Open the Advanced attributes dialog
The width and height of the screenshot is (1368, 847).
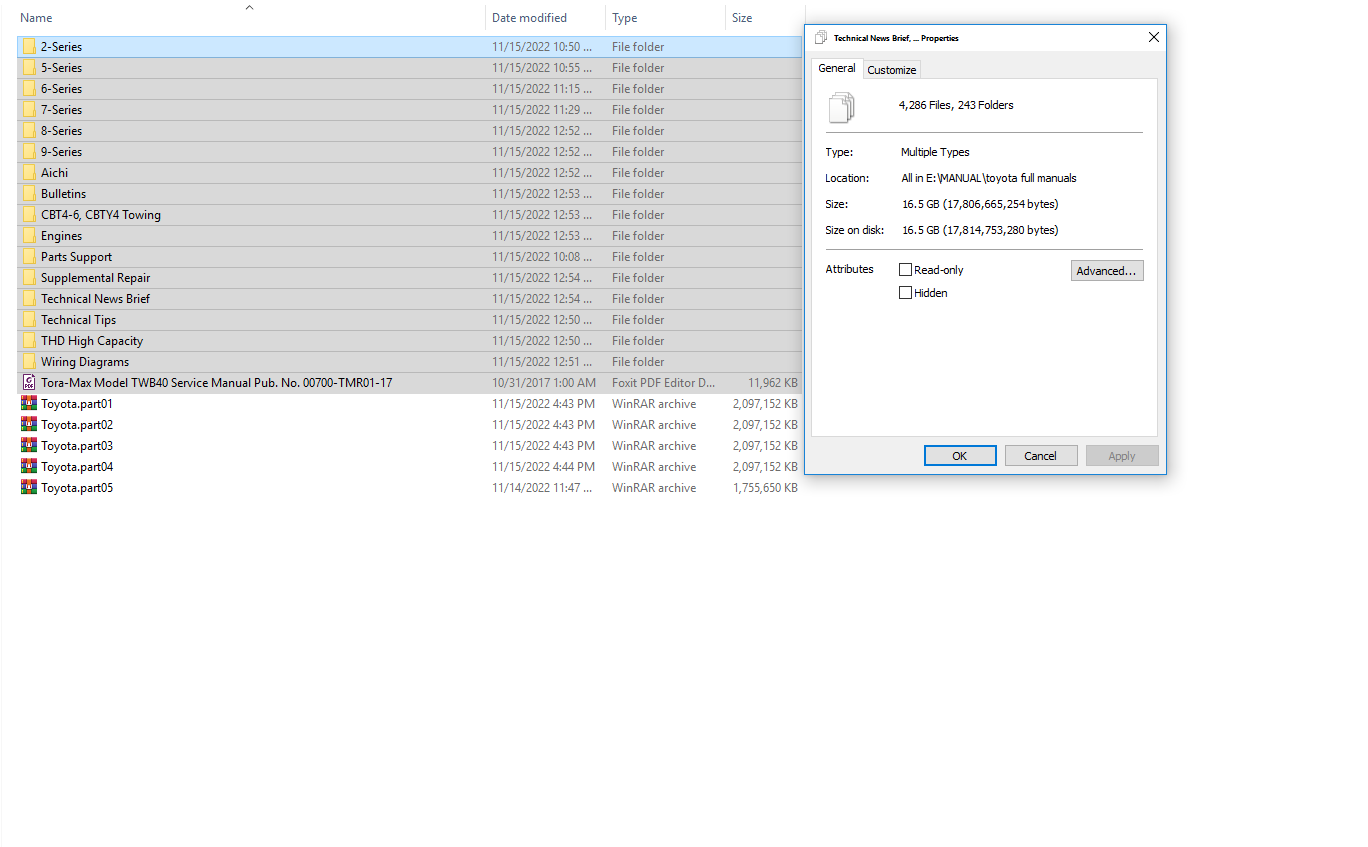click(1106, 271)
